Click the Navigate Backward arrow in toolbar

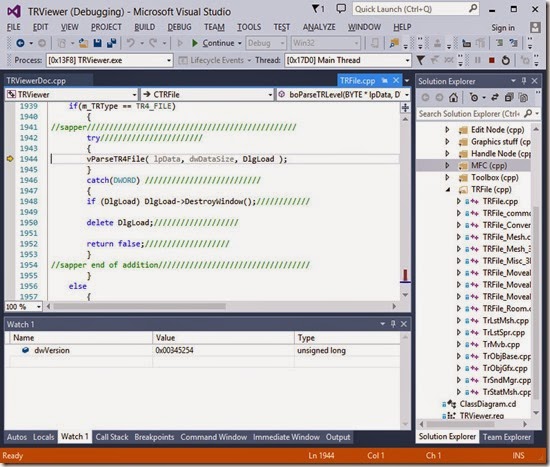point(20,43)
